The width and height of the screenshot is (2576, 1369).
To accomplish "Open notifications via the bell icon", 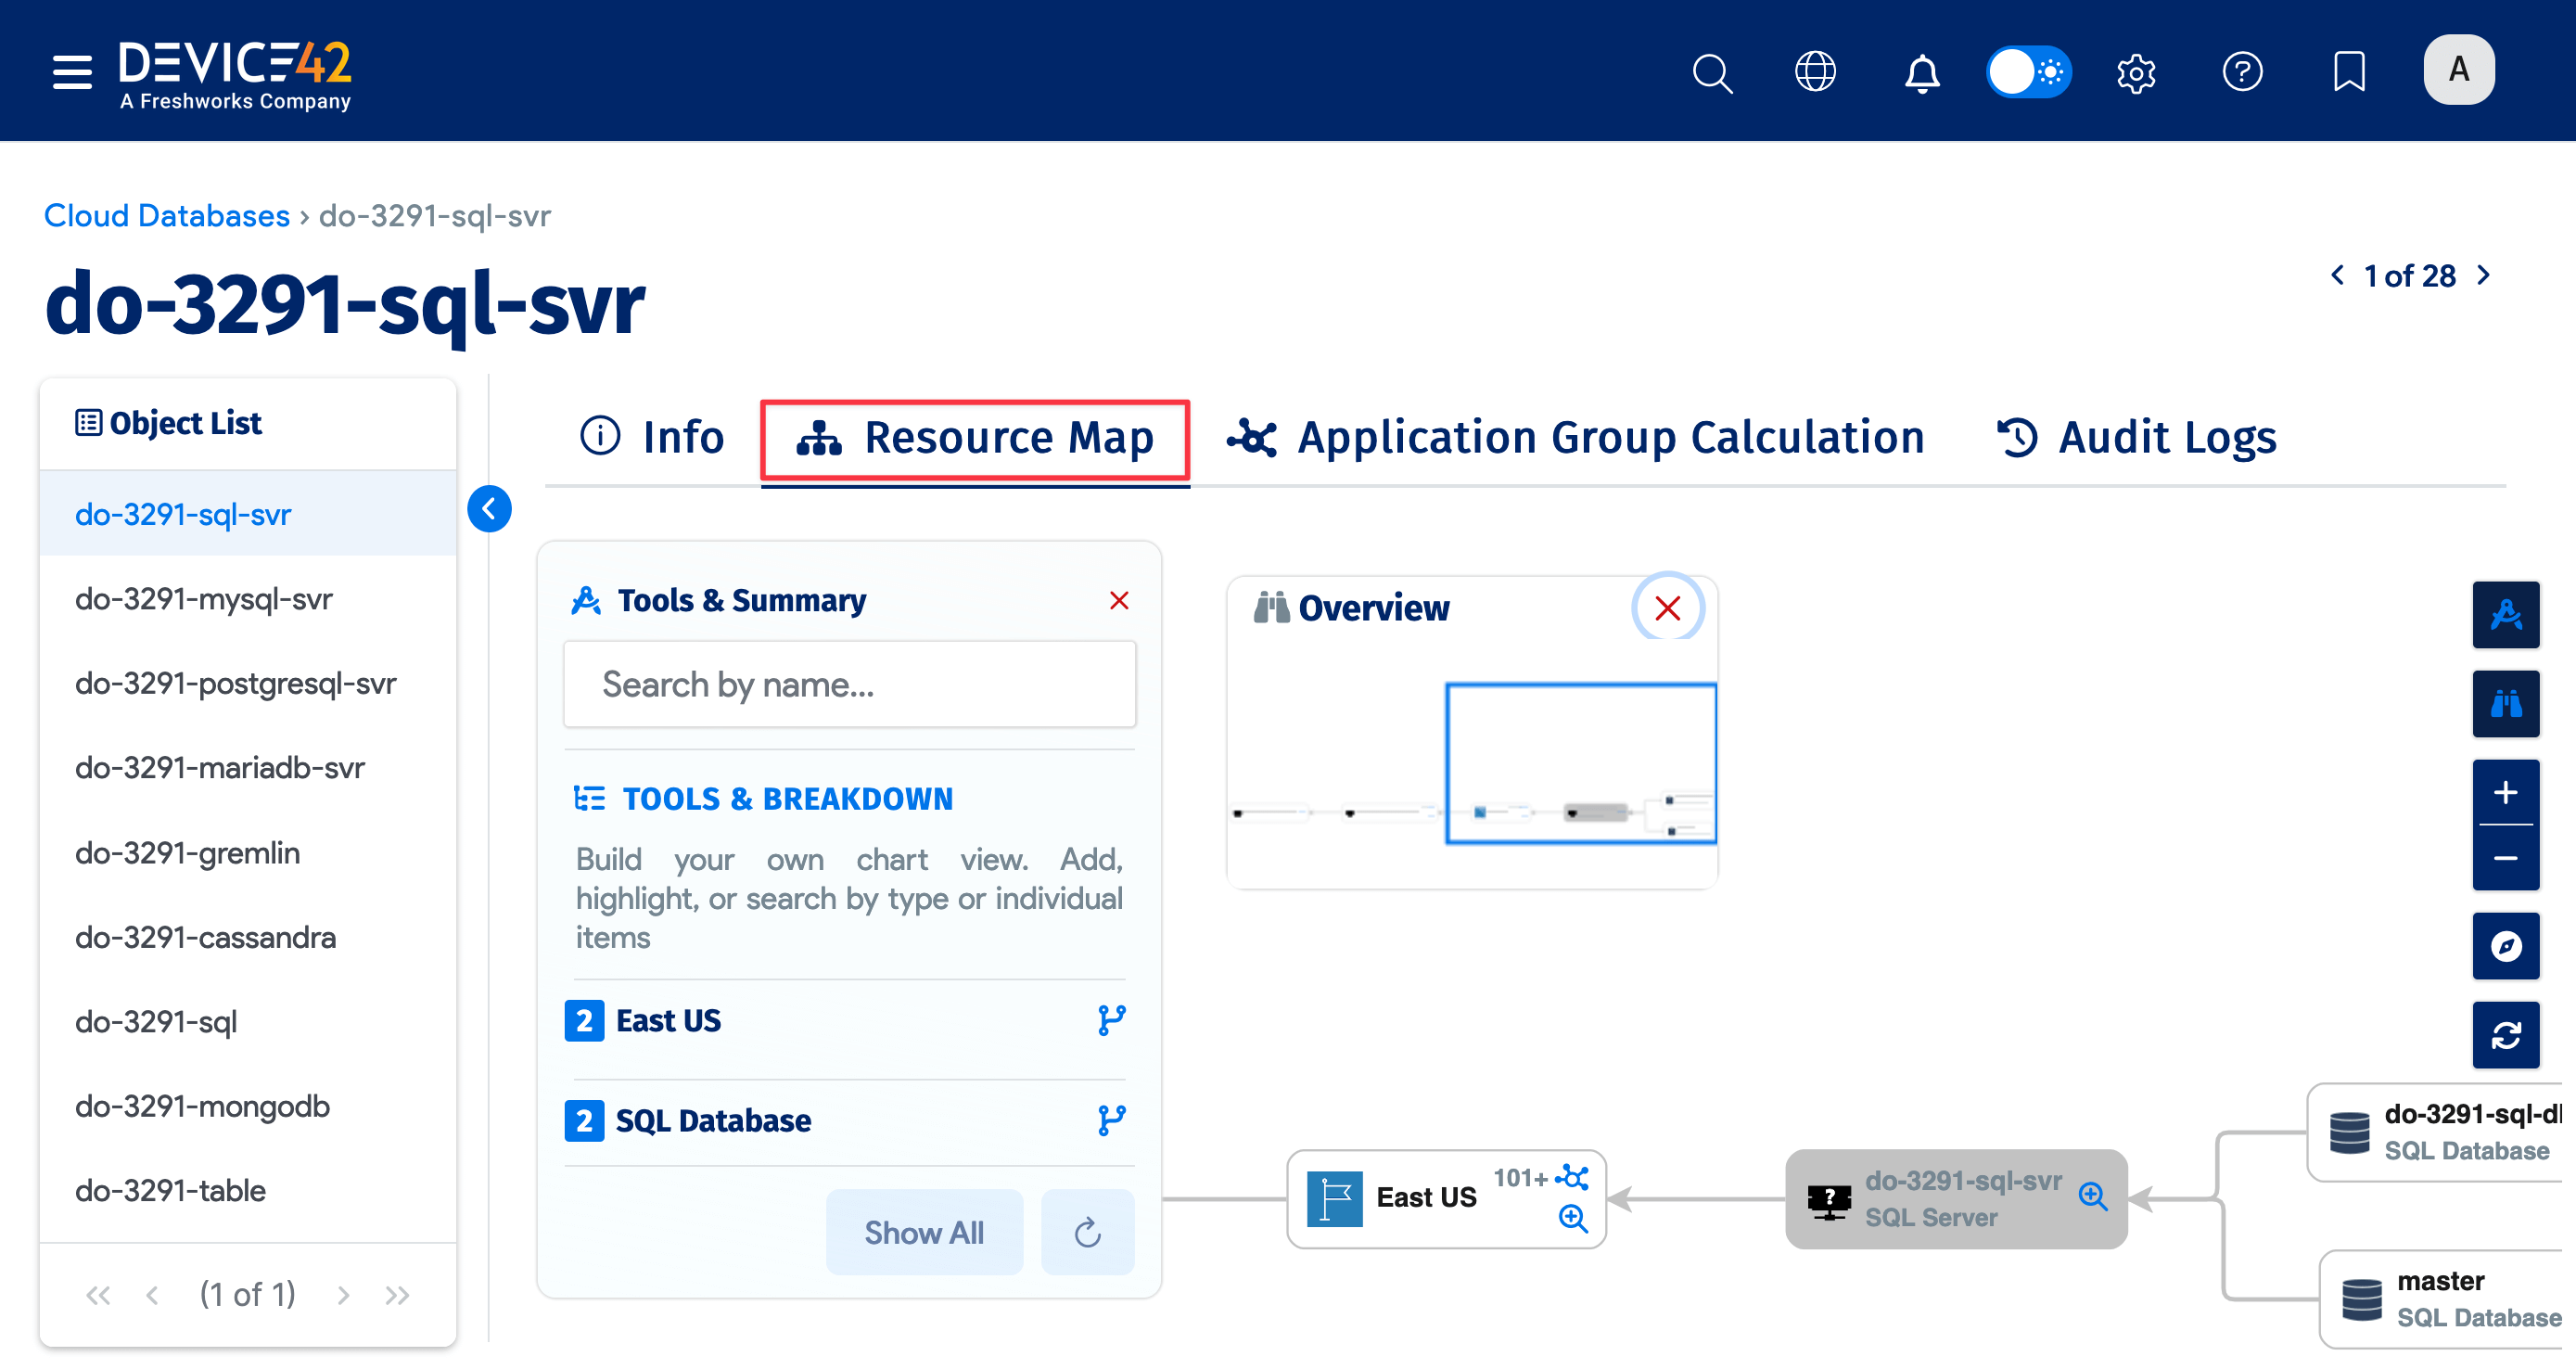I will point(1920,71).
